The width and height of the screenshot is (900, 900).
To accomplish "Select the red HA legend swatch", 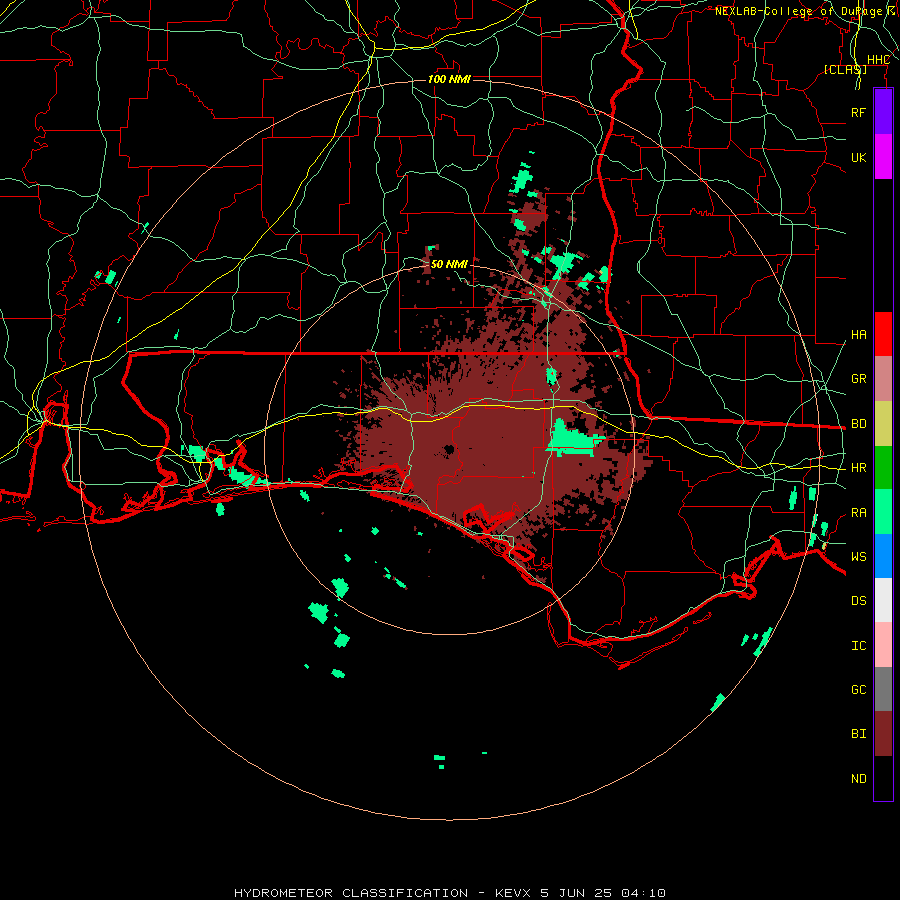I will 883,334.
